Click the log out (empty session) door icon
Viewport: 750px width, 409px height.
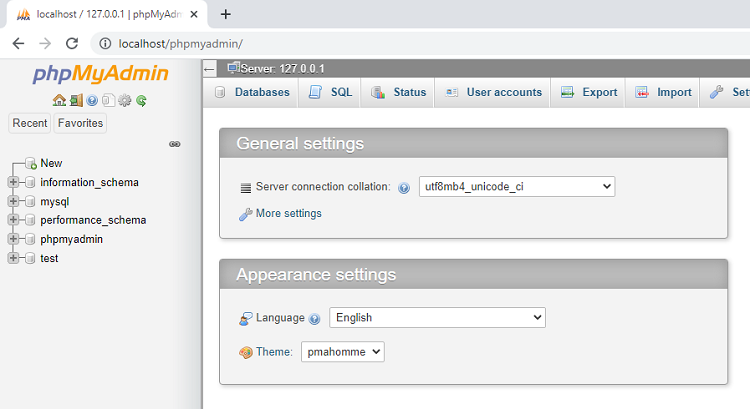tap(76, 100)
